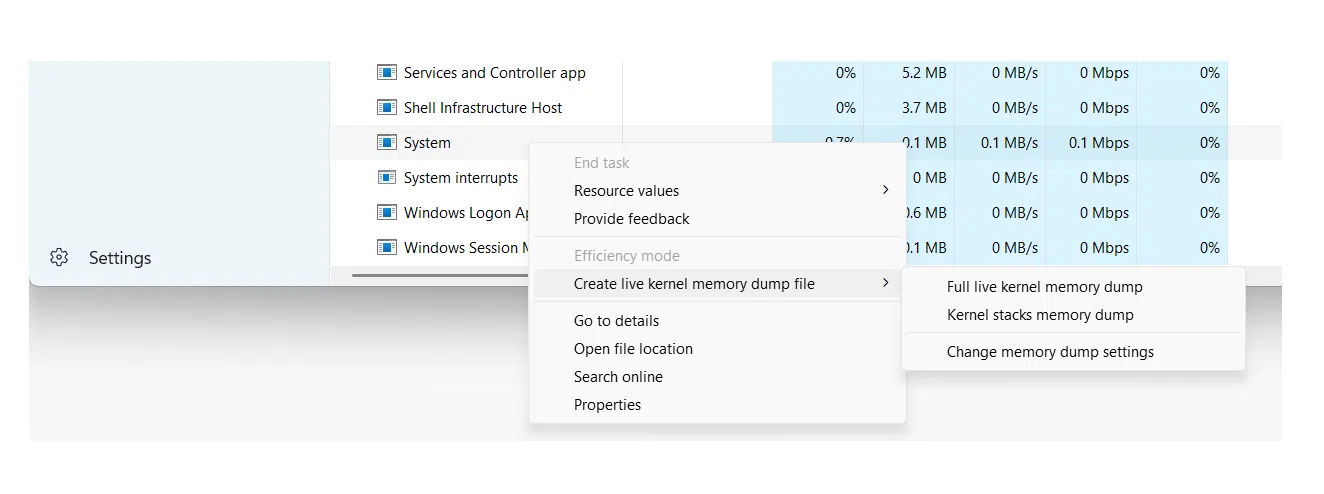Expand the Resource values submenu arrow
Image resolution: width=1324 pixels, height=494 pixels.
885,190
